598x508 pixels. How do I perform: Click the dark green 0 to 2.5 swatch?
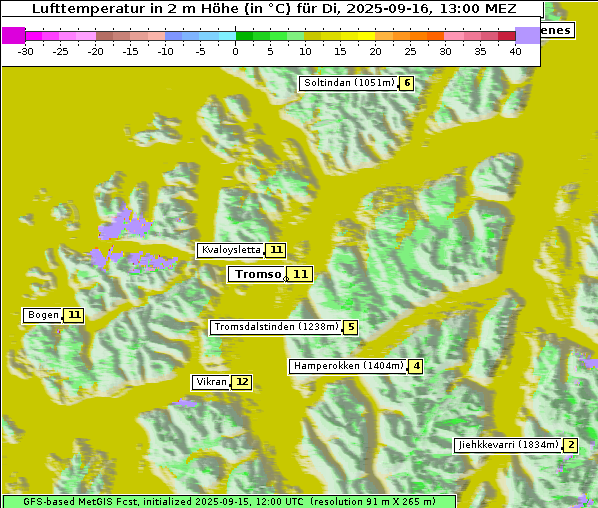point(244,36)
